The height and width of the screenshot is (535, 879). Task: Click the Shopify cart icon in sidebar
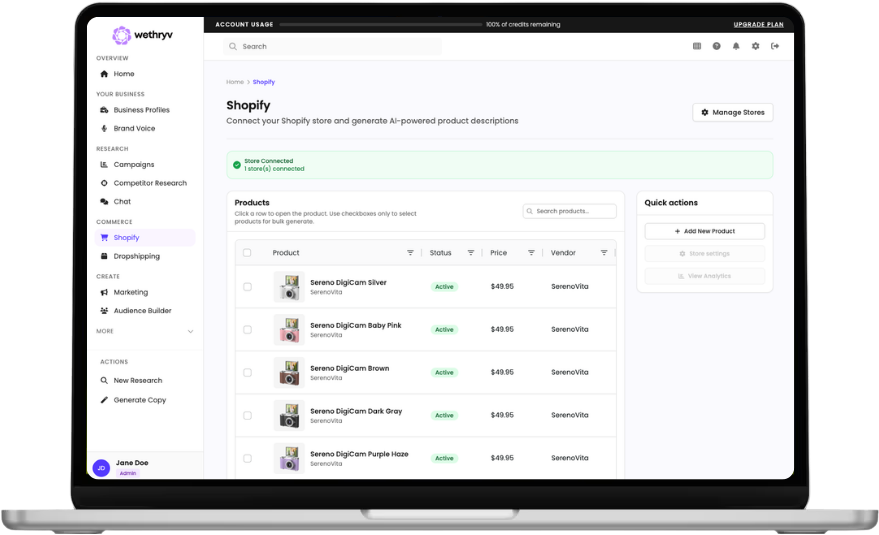pyautogui.click(x=104, y=237)
